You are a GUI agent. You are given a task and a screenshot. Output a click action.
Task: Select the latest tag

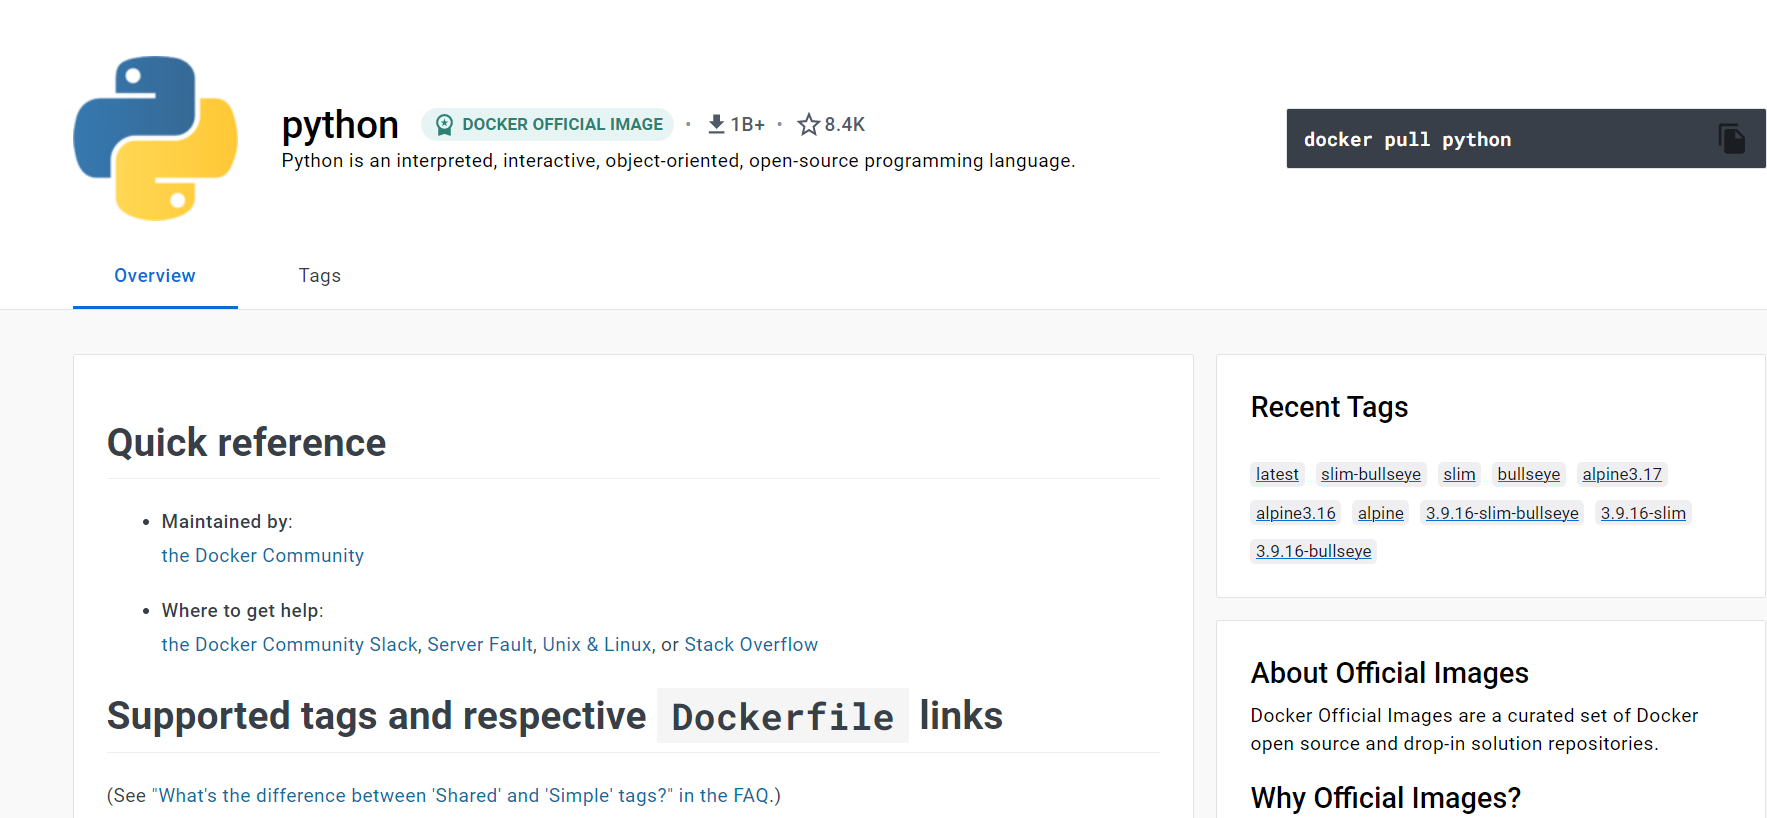point(1277,474)
